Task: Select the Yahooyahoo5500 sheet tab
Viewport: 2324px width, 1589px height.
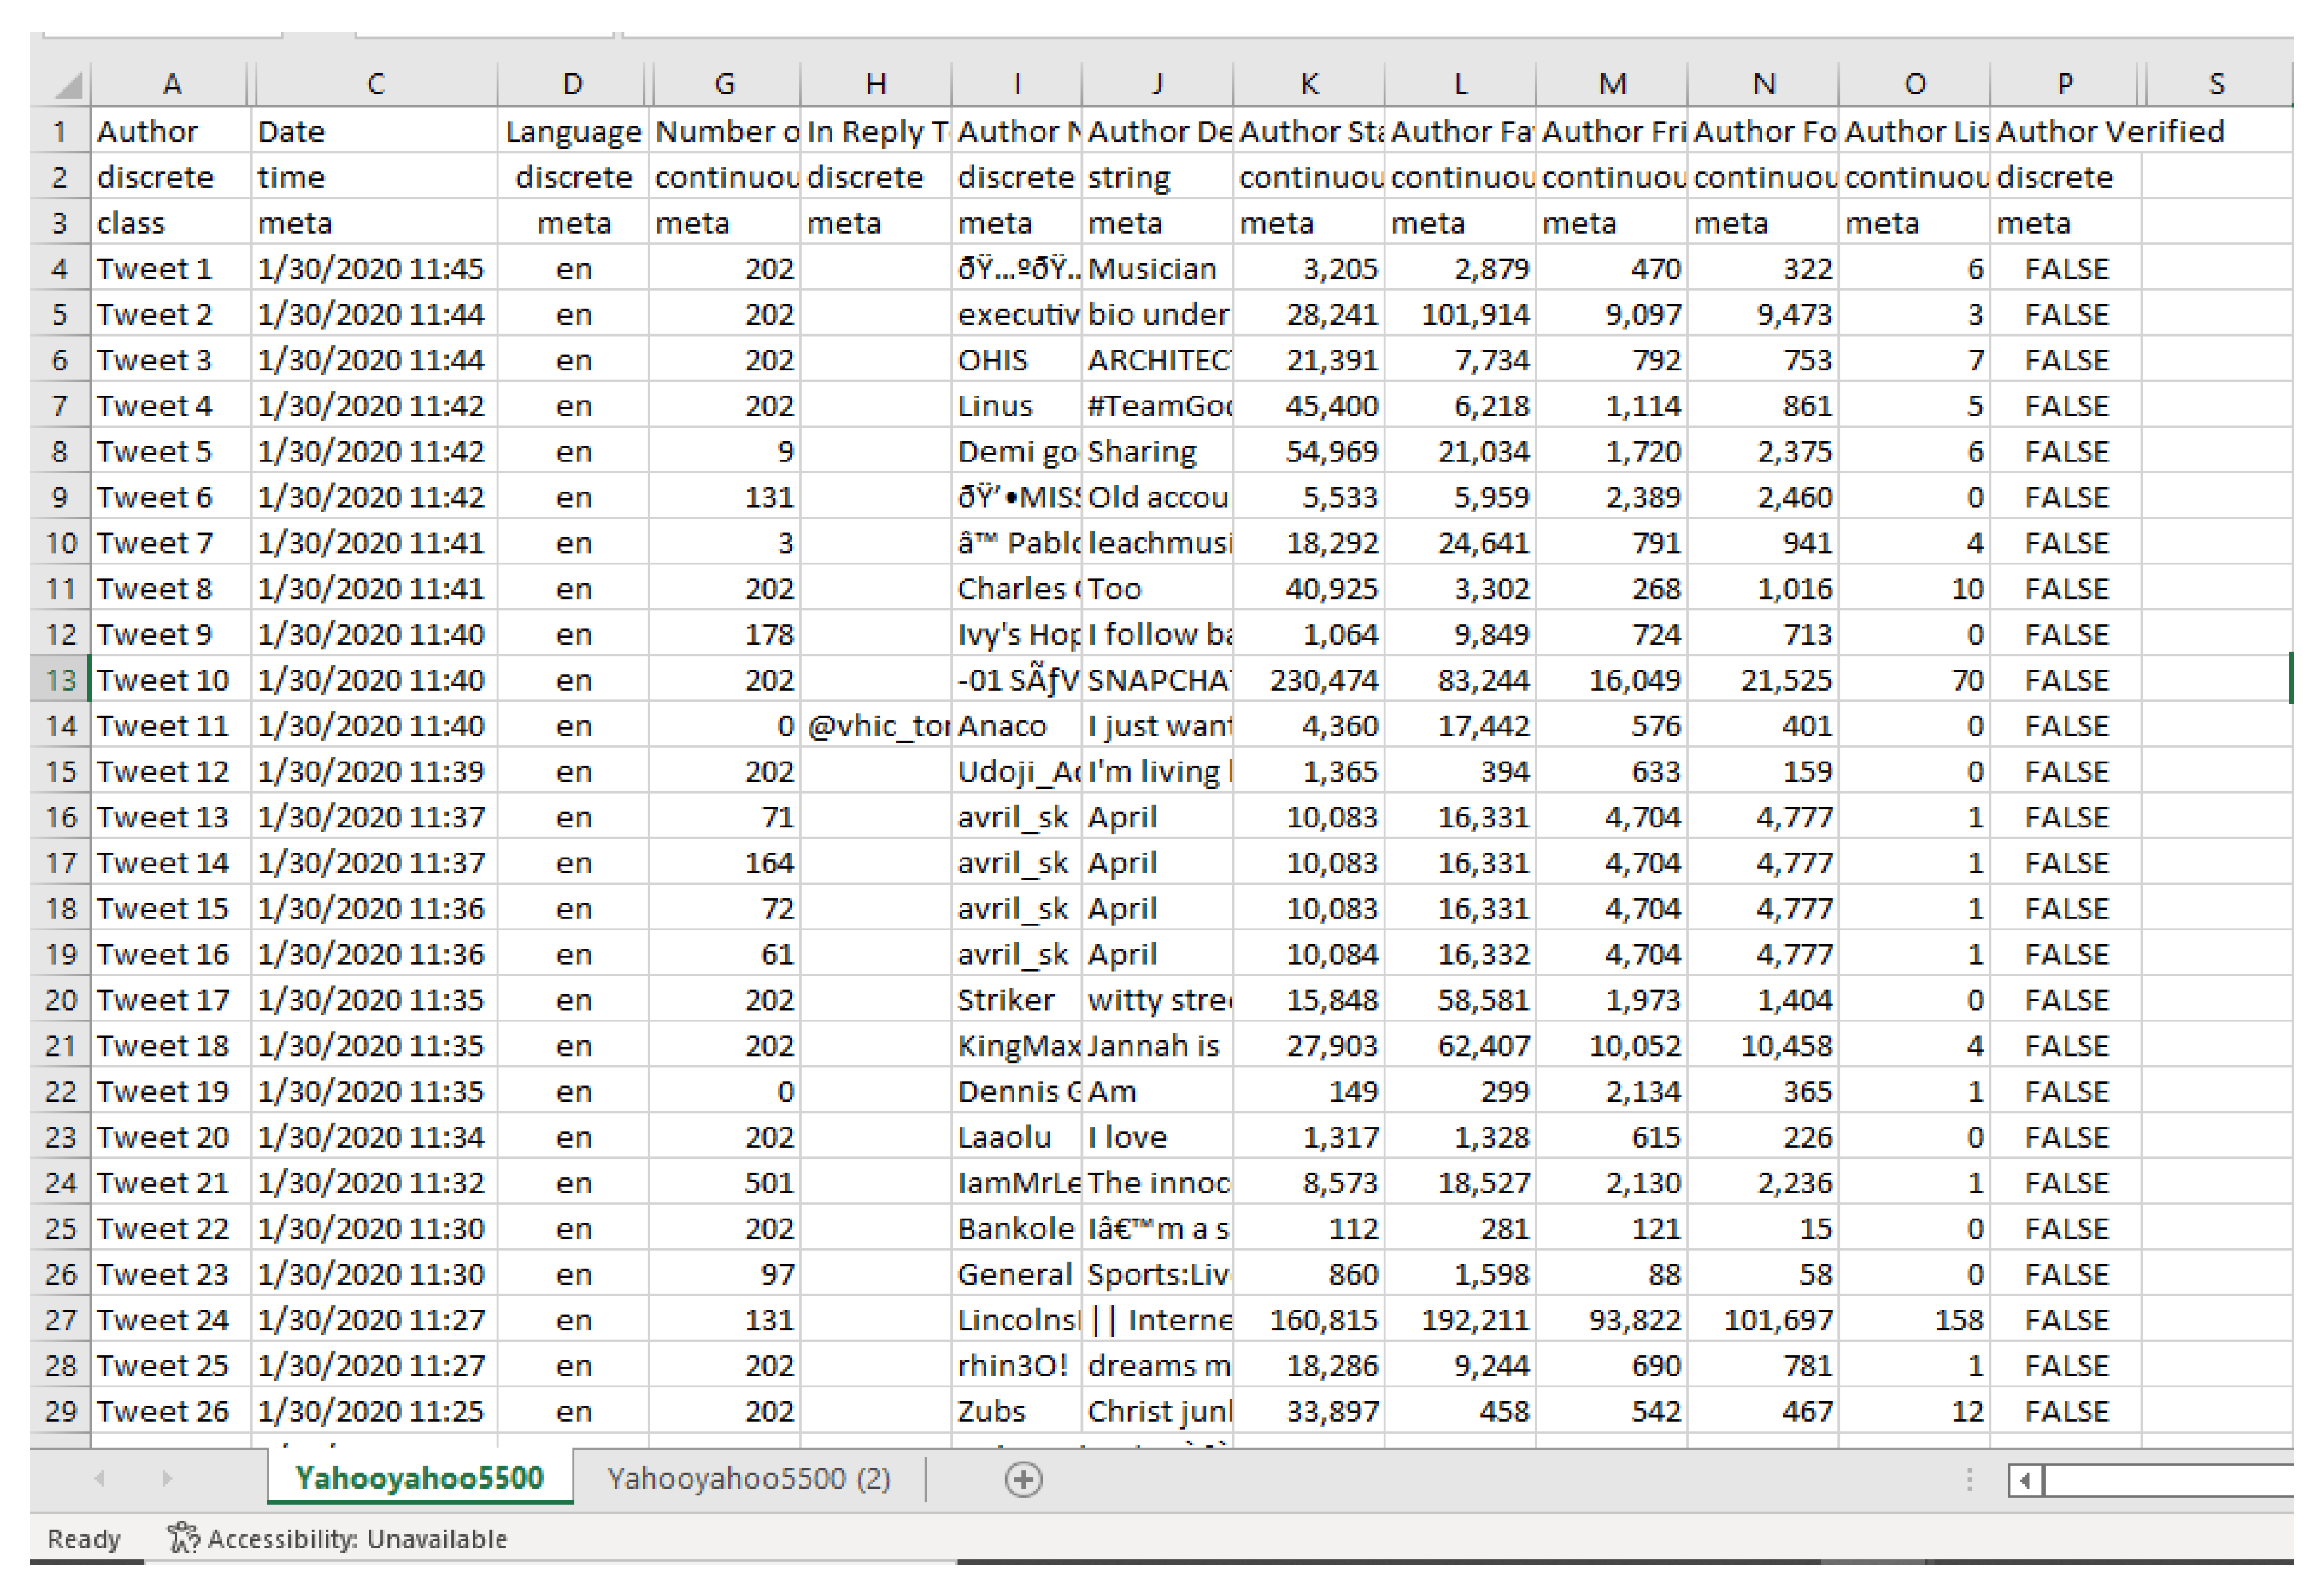Action: pyautogui.click(x=419, y=1478)
